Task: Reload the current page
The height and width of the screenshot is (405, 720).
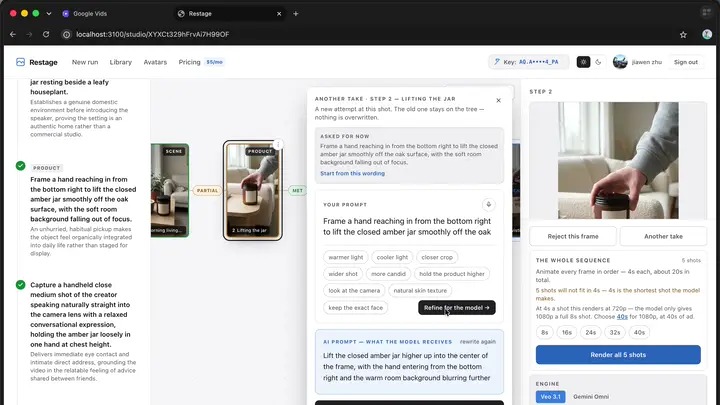Action: point(46,34)
